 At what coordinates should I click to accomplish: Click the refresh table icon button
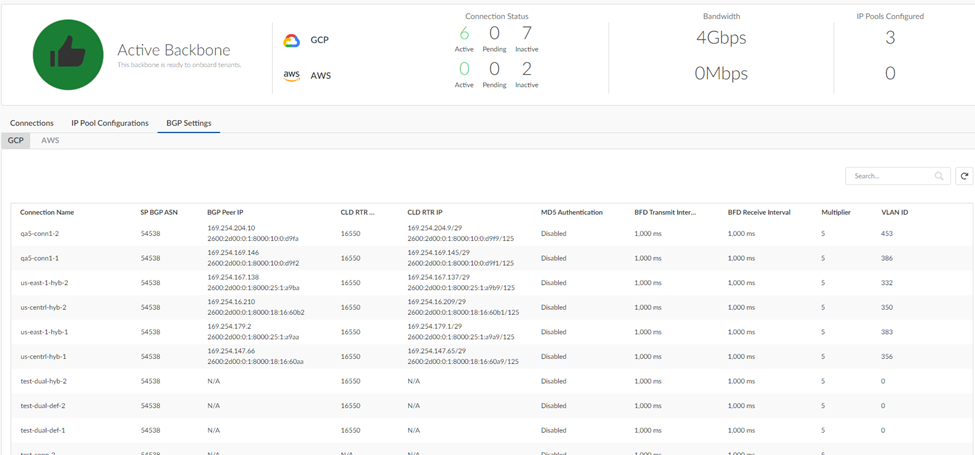click(x=964, y=176)
